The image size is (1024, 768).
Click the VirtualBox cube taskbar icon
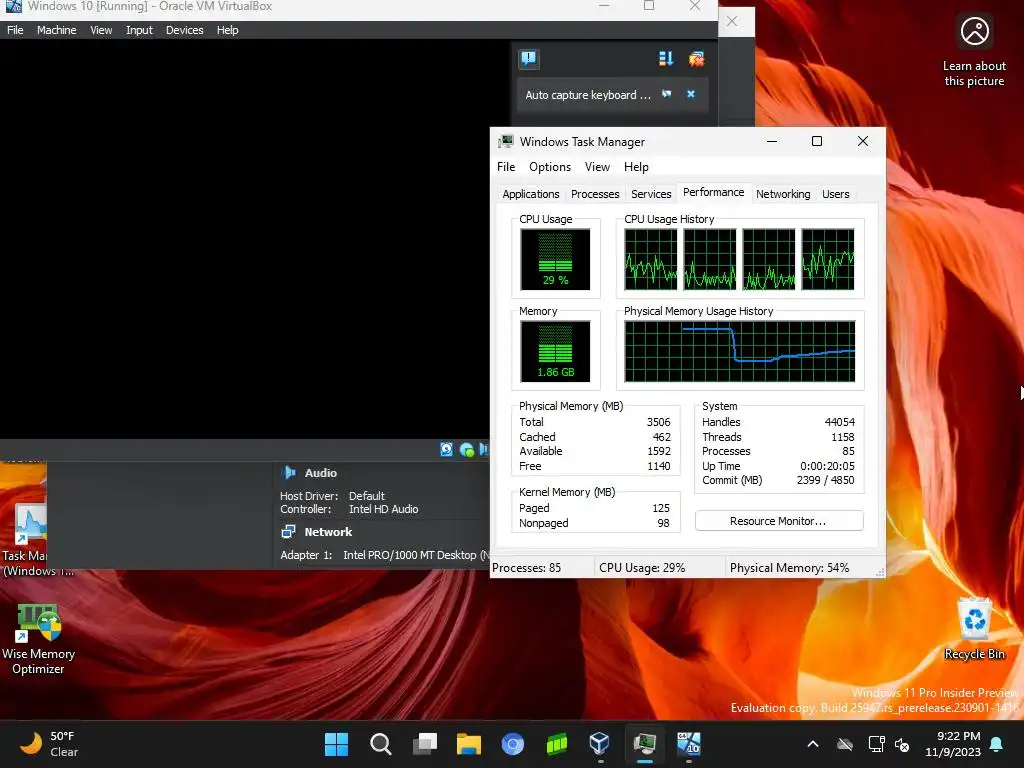600,744
